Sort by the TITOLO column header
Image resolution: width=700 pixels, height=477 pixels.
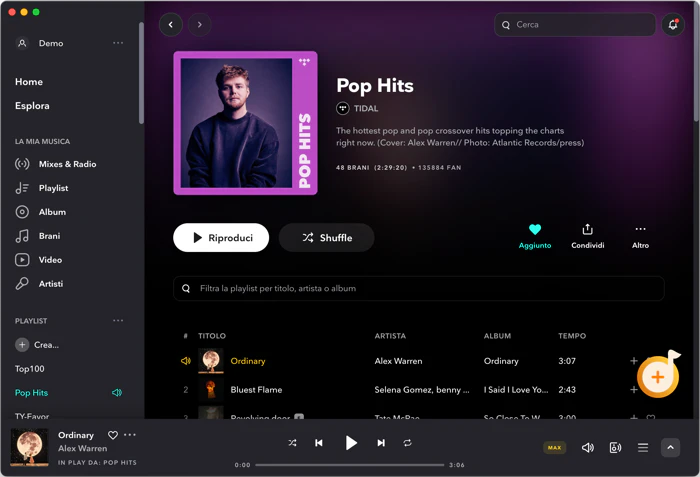(212, 336)
